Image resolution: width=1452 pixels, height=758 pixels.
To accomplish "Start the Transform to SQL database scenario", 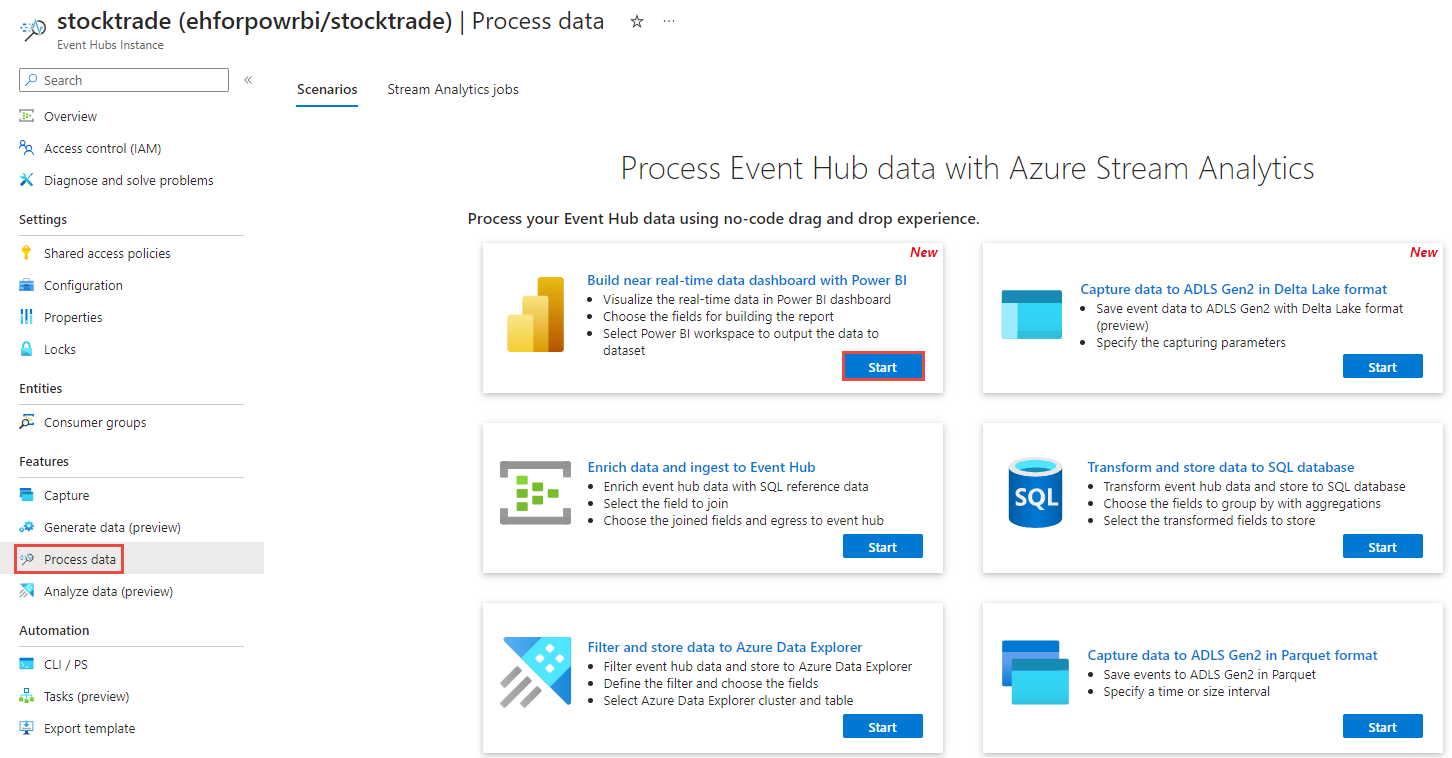I will click(x=1382, y=547).
